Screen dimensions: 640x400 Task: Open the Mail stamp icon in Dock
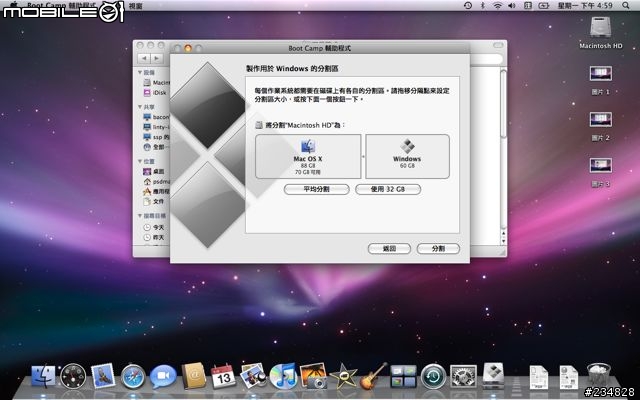(103, 376)
